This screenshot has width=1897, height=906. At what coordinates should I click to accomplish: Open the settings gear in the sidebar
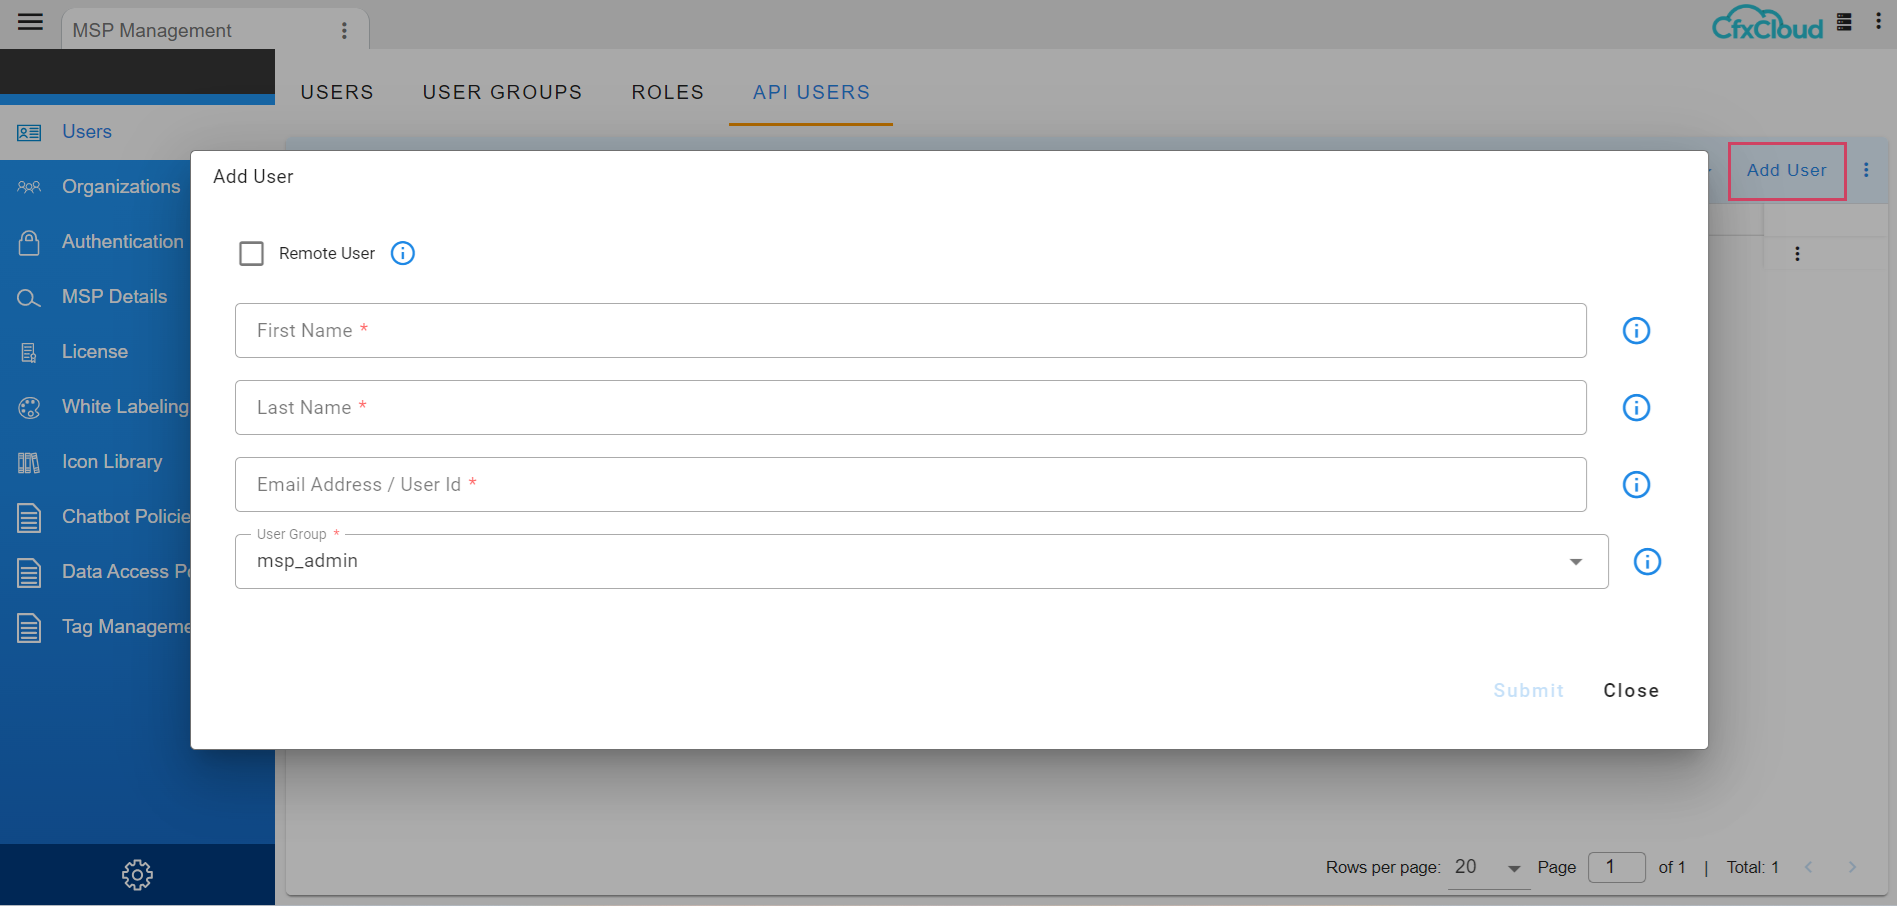[137, 875]
